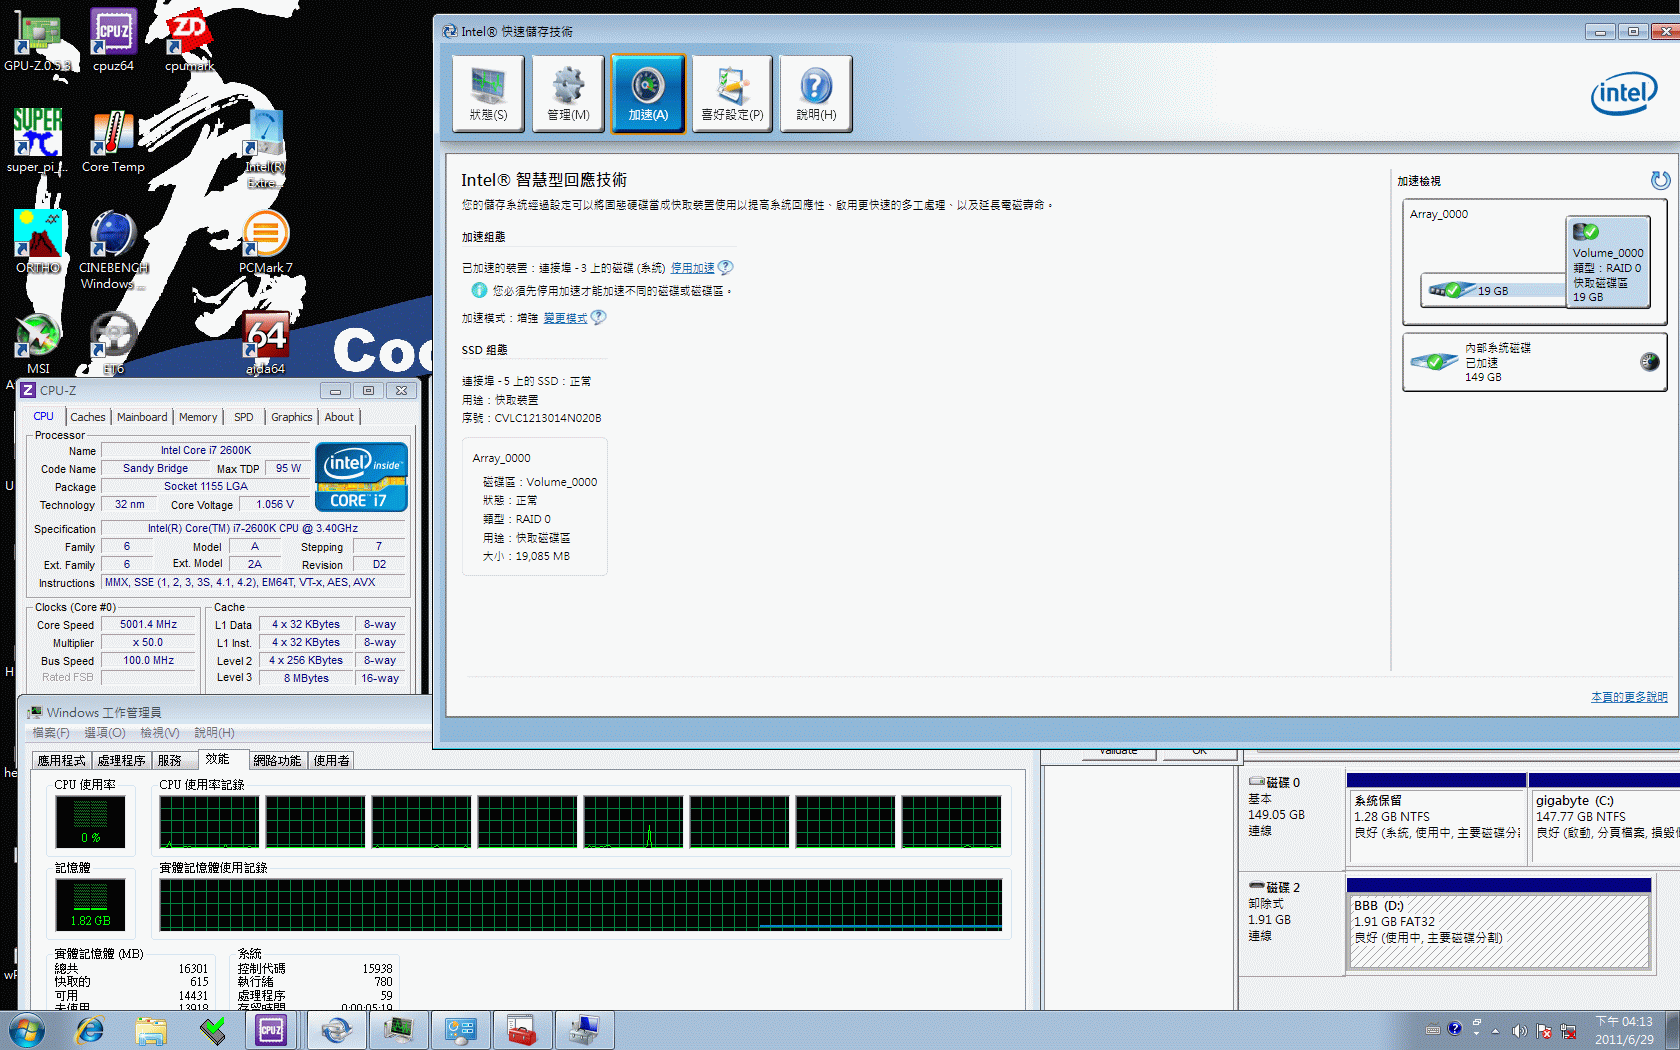This screenshot has height=1050, width=1680.
Task: Open Task Manager 檢視(V) menu
Action: click(x=160, y=733)
